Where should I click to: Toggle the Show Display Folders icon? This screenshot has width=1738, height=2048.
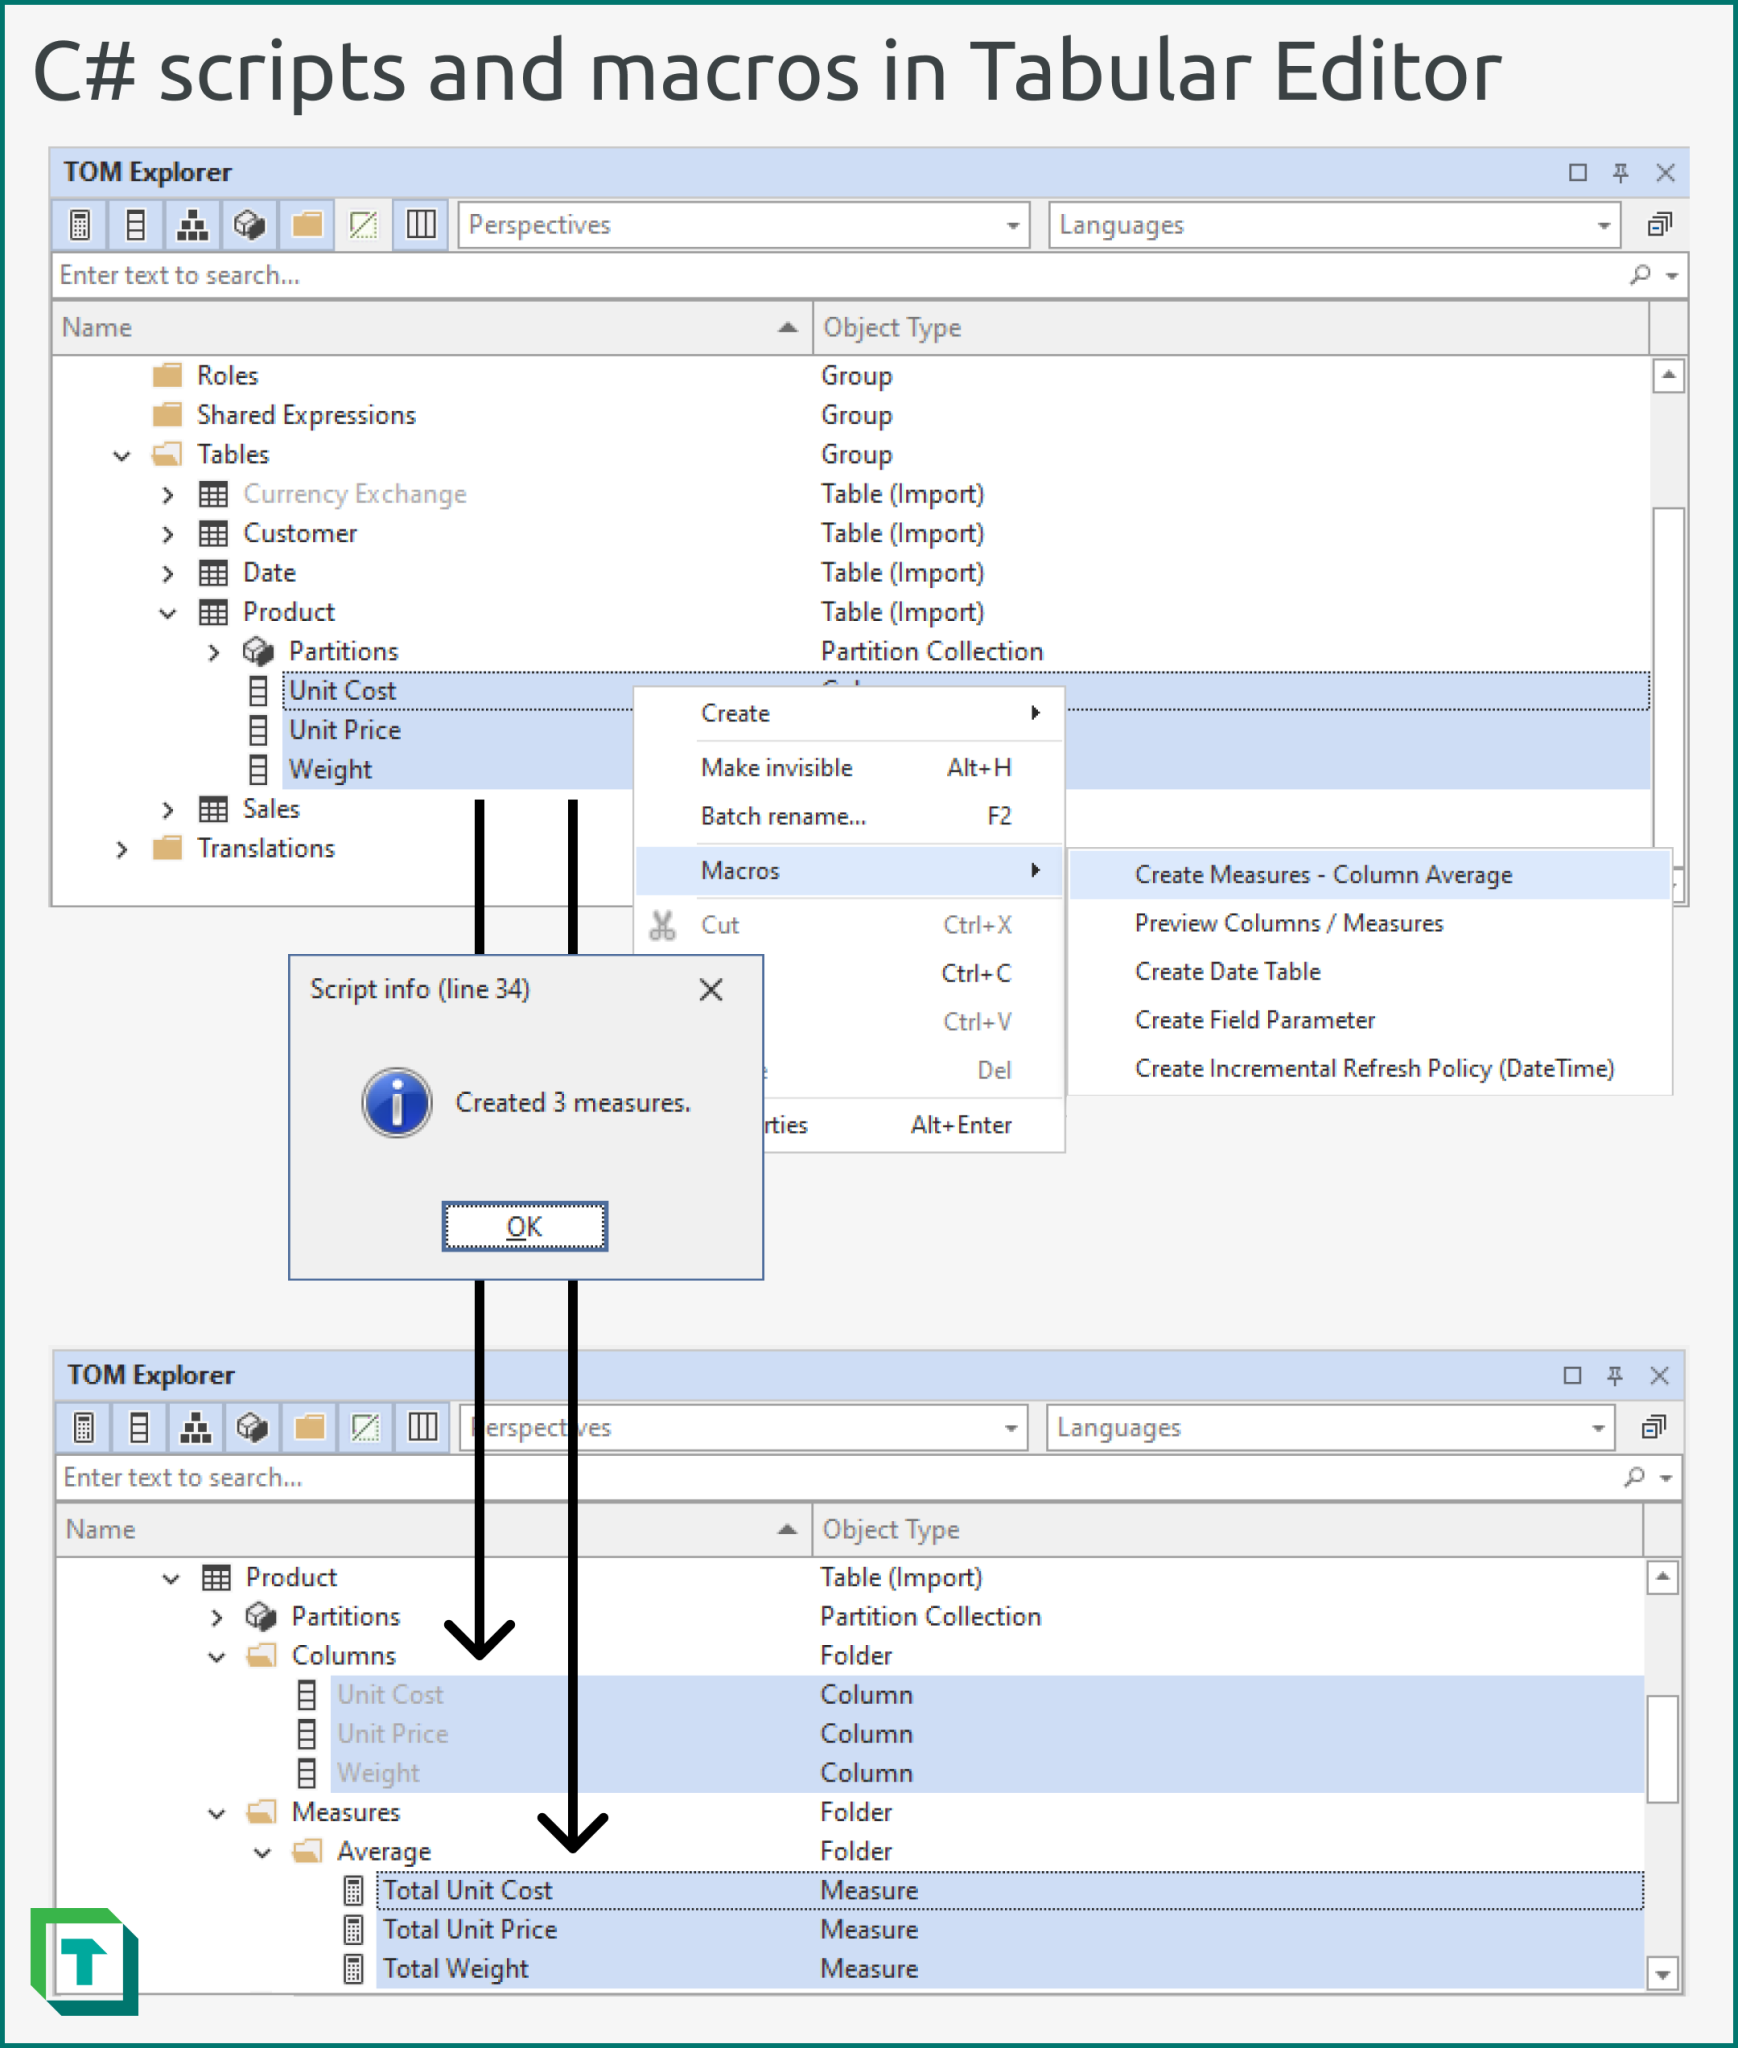click(305, 224)
